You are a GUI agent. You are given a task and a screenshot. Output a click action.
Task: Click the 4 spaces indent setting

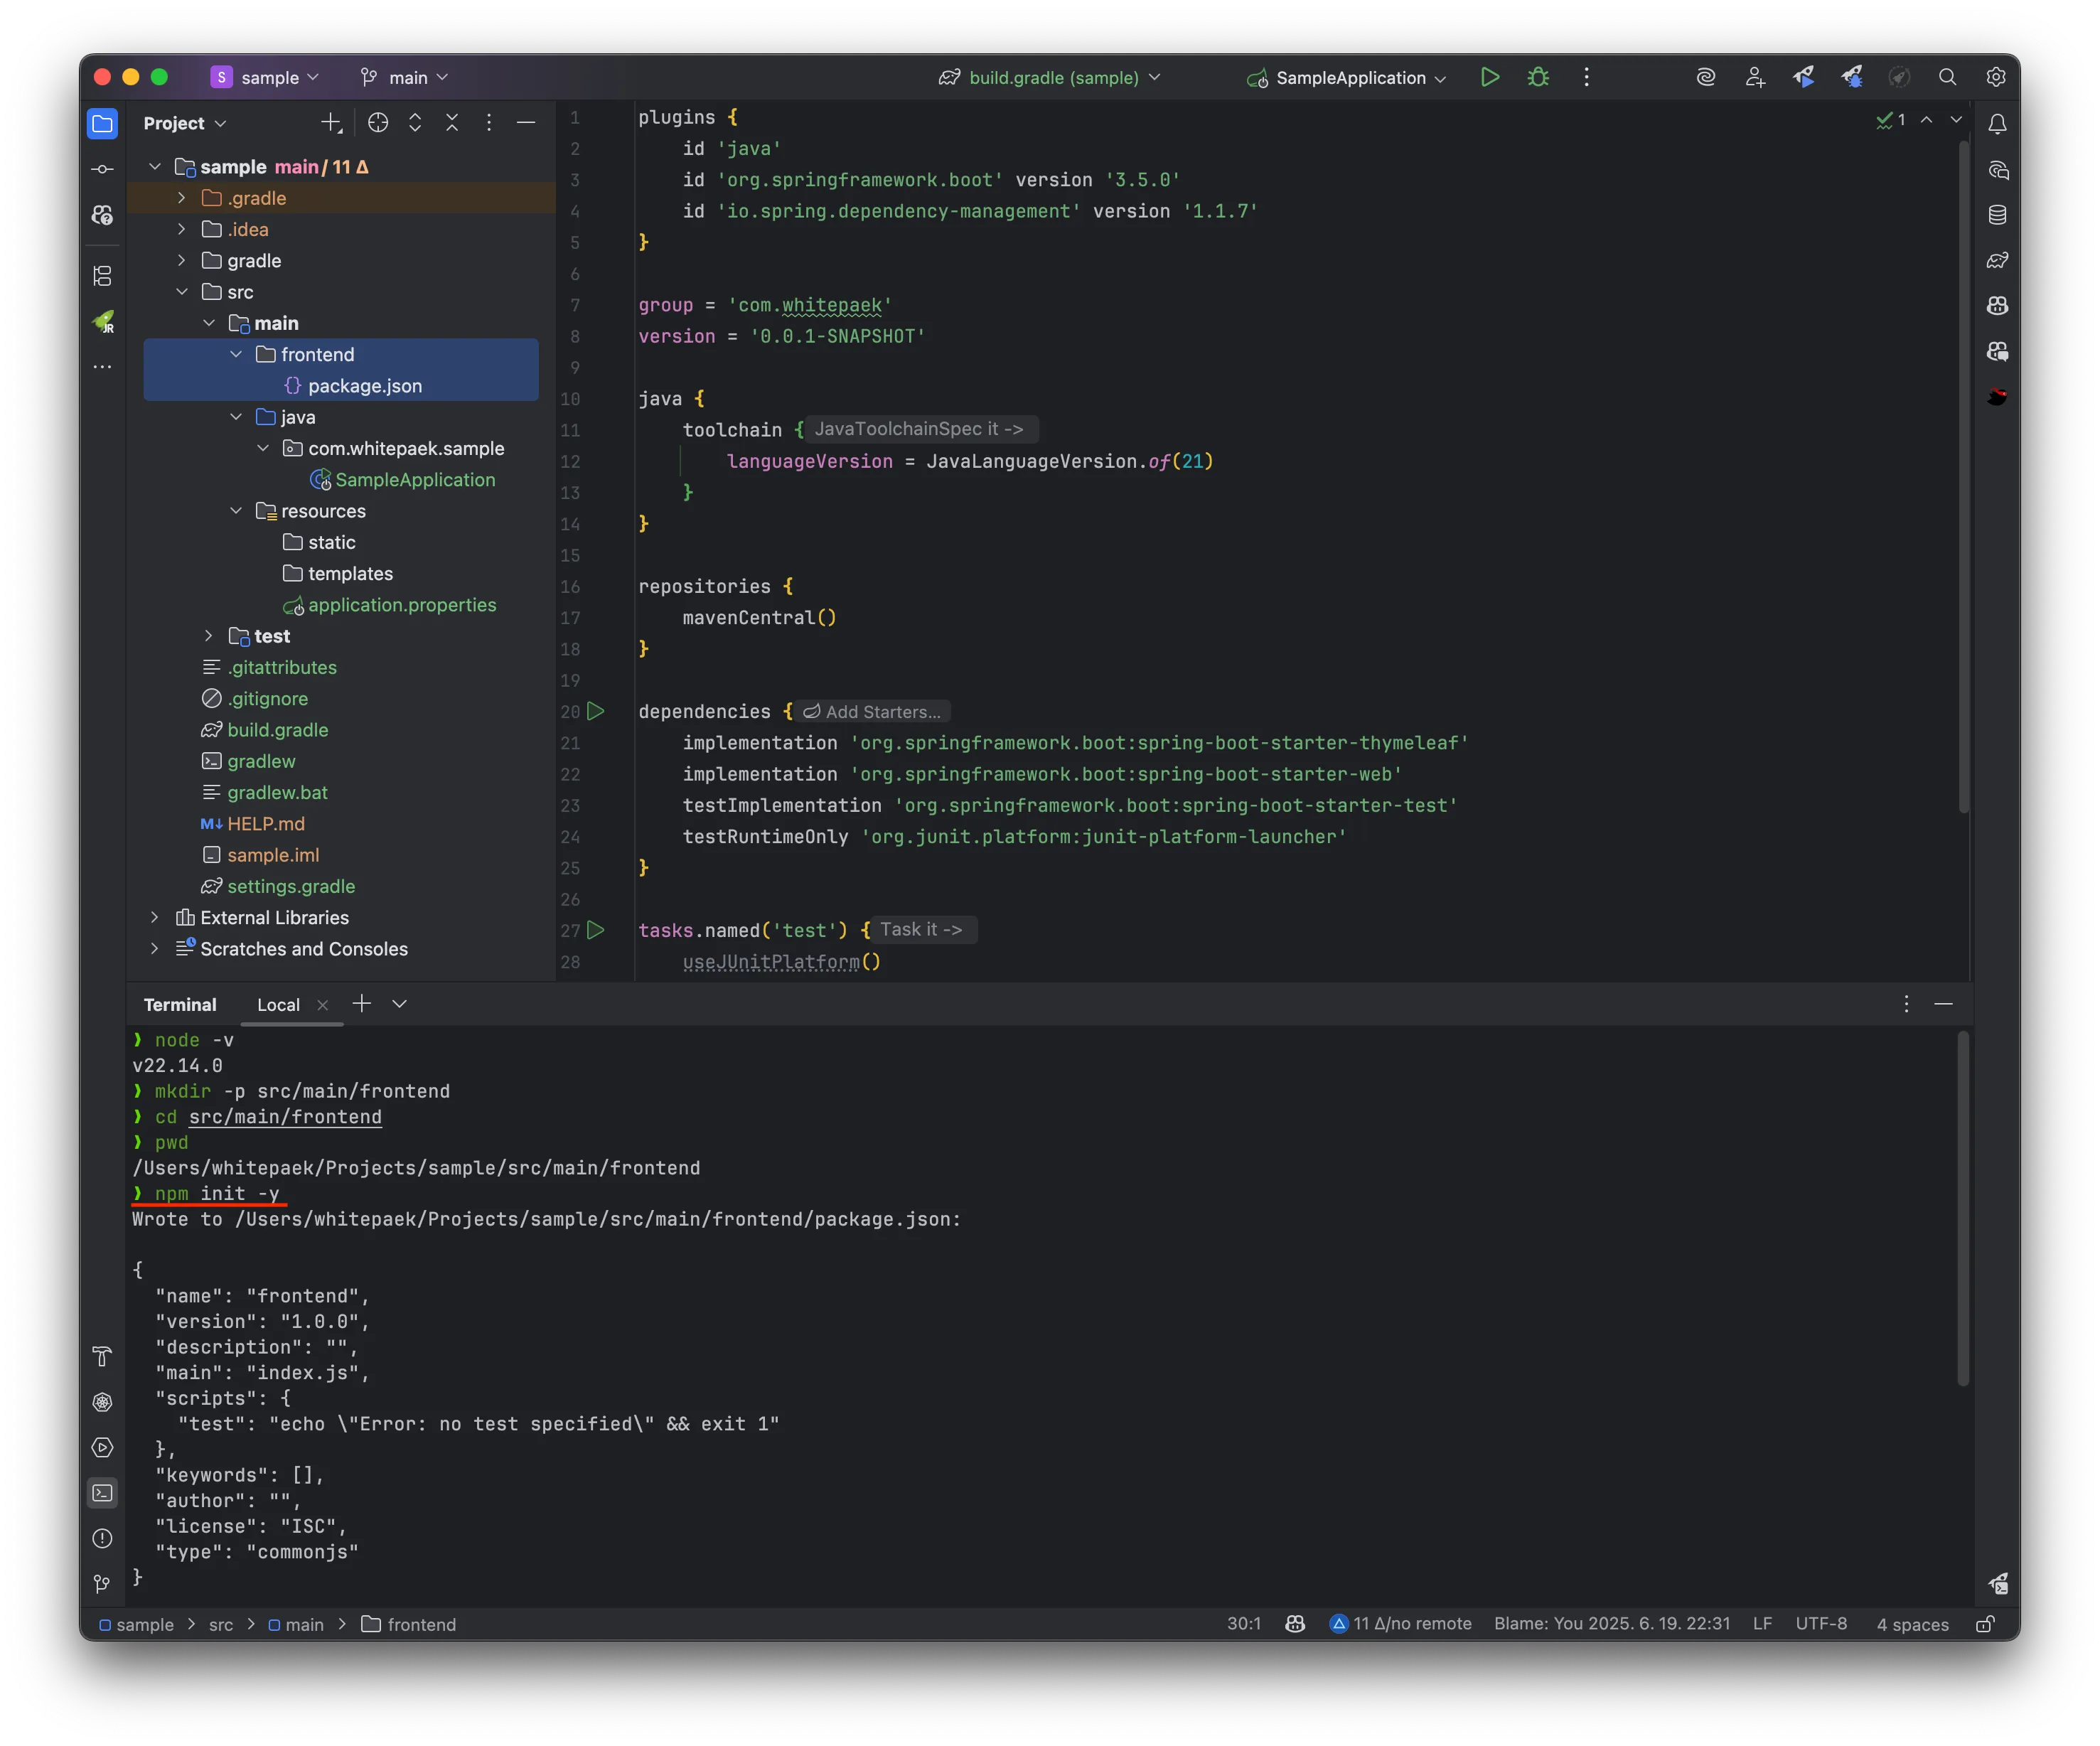coord(1912,1624)
